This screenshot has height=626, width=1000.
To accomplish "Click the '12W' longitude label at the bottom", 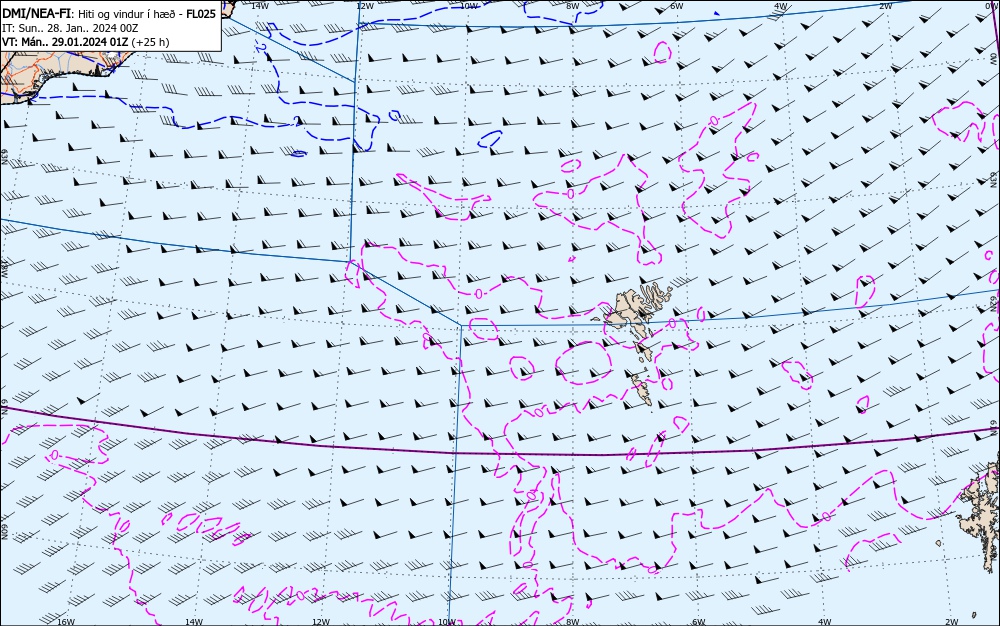I will [x=321, y=622].
